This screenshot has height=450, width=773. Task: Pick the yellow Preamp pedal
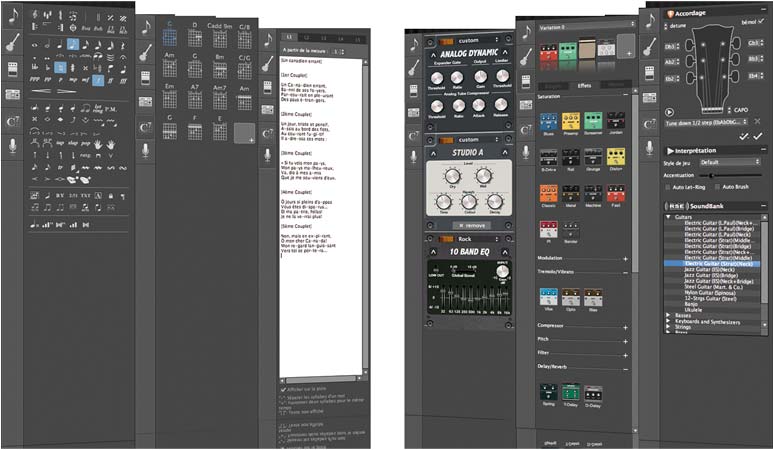tap(571, 122)
